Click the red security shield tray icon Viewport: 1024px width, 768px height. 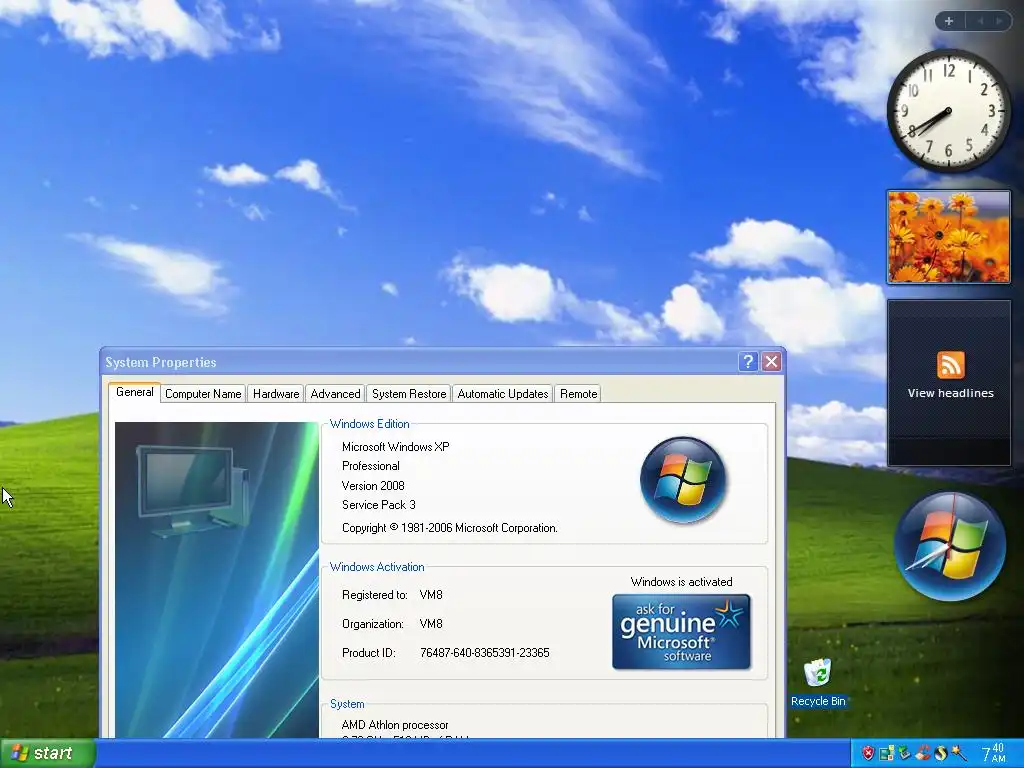tap(868, 753)
